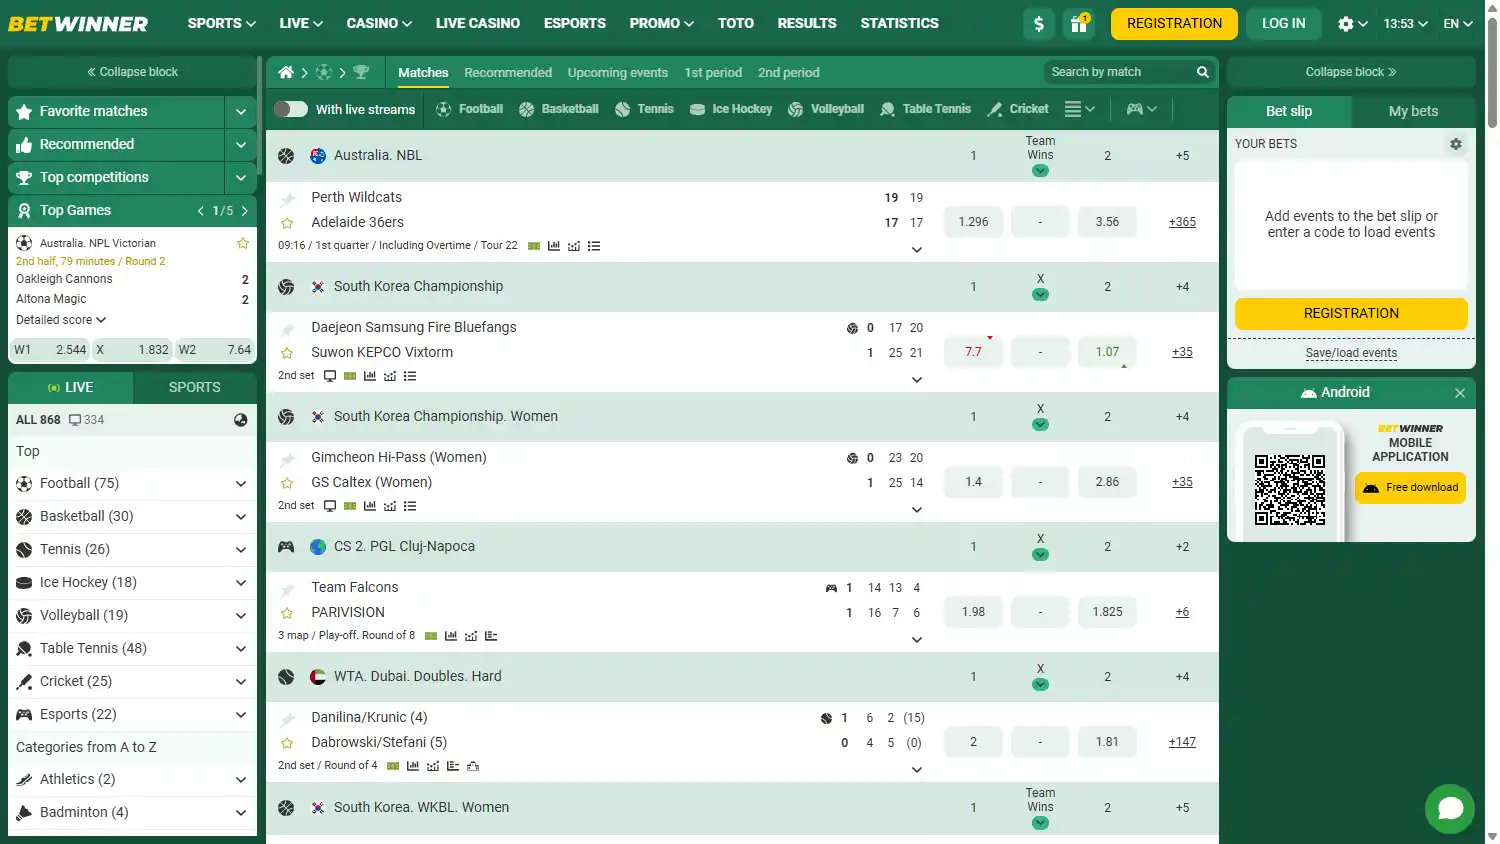Collapse the left sidebar block
This screenshot has width=1500, height=844.
(x=132, y=72)
